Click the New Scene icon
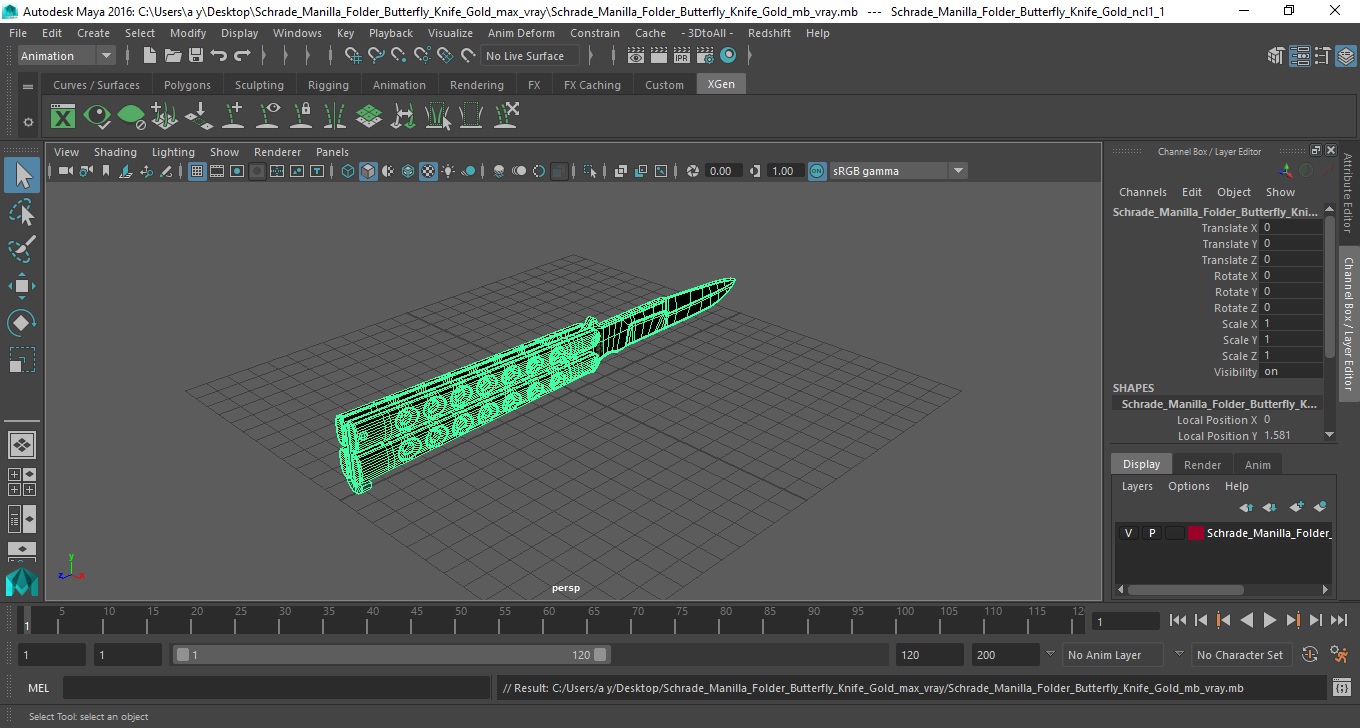Screen dimensions: 1360x728 (149, 56)
